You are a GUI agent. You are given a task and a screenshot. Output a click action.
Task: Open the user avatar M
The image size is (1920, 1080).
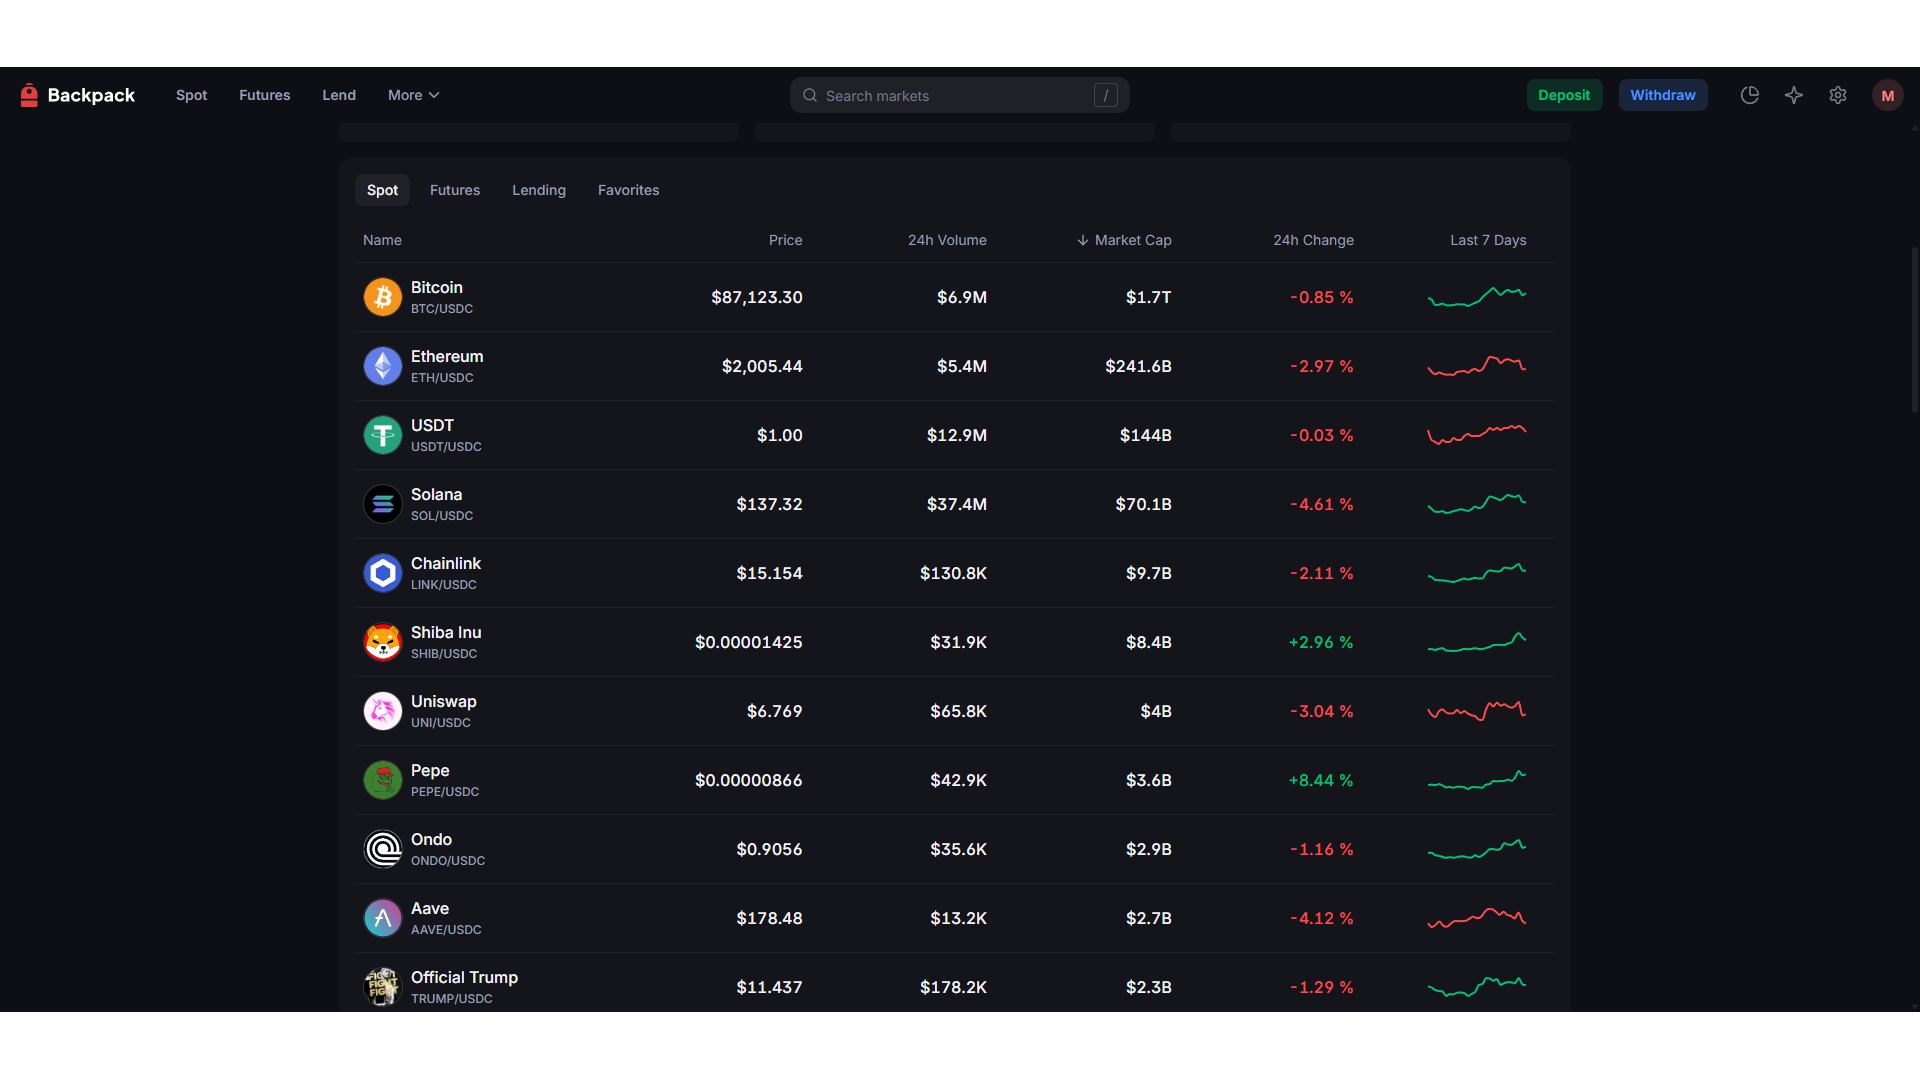pos(1888,95)
